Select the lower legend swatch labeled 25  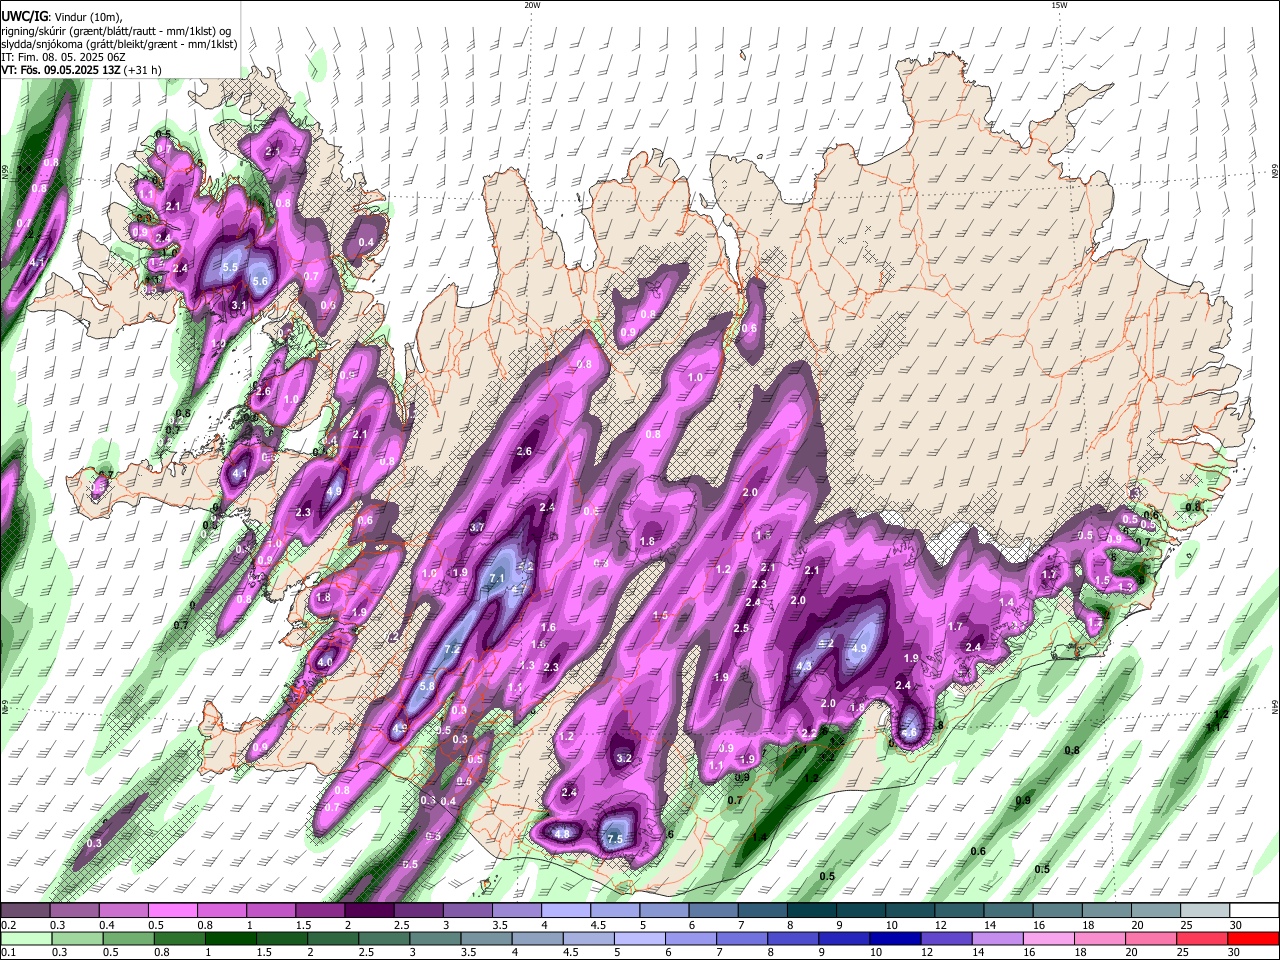point(1201,938)
